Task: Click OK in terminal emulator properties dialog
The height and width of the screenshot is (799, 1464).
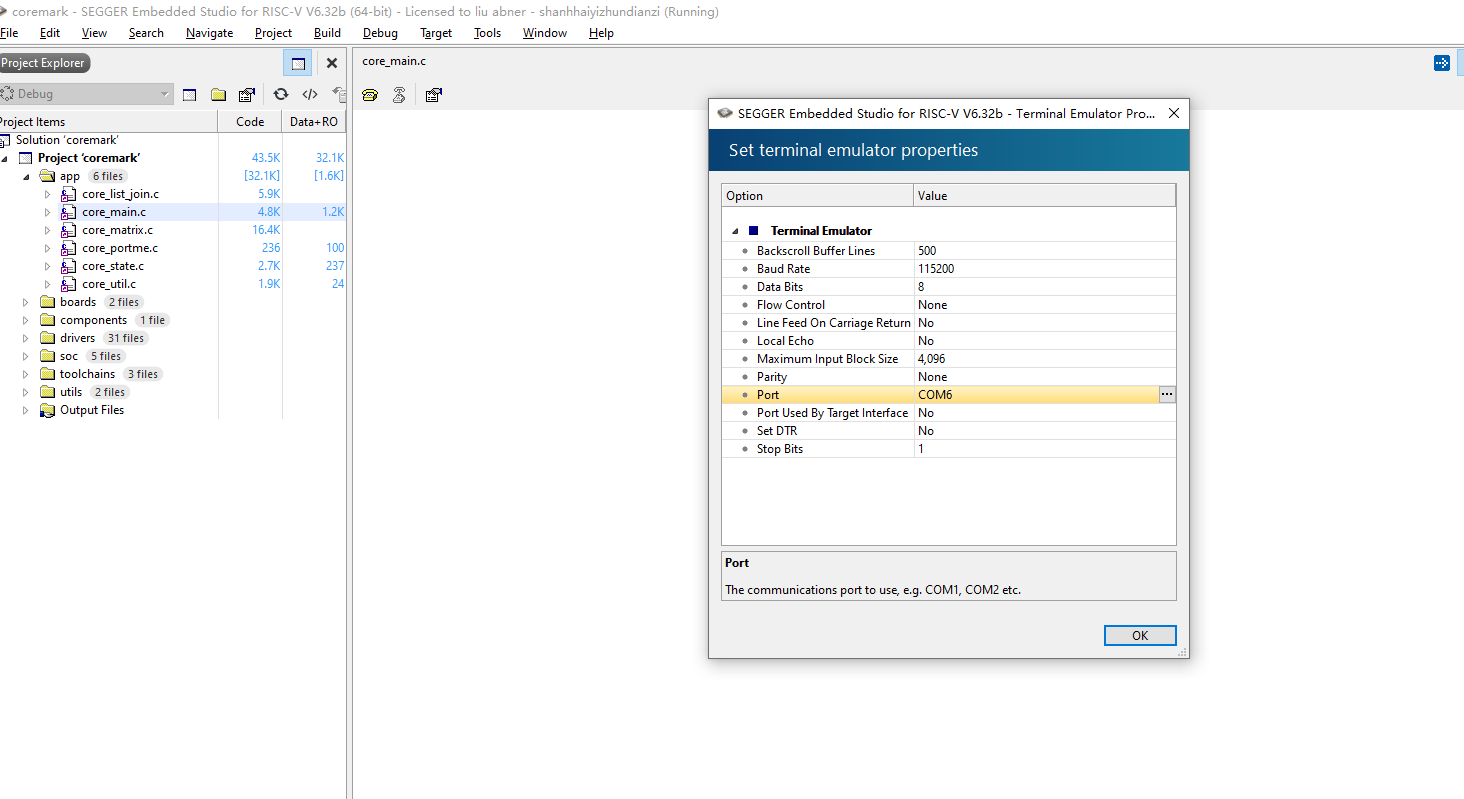Action: [x=1140, y=636]
